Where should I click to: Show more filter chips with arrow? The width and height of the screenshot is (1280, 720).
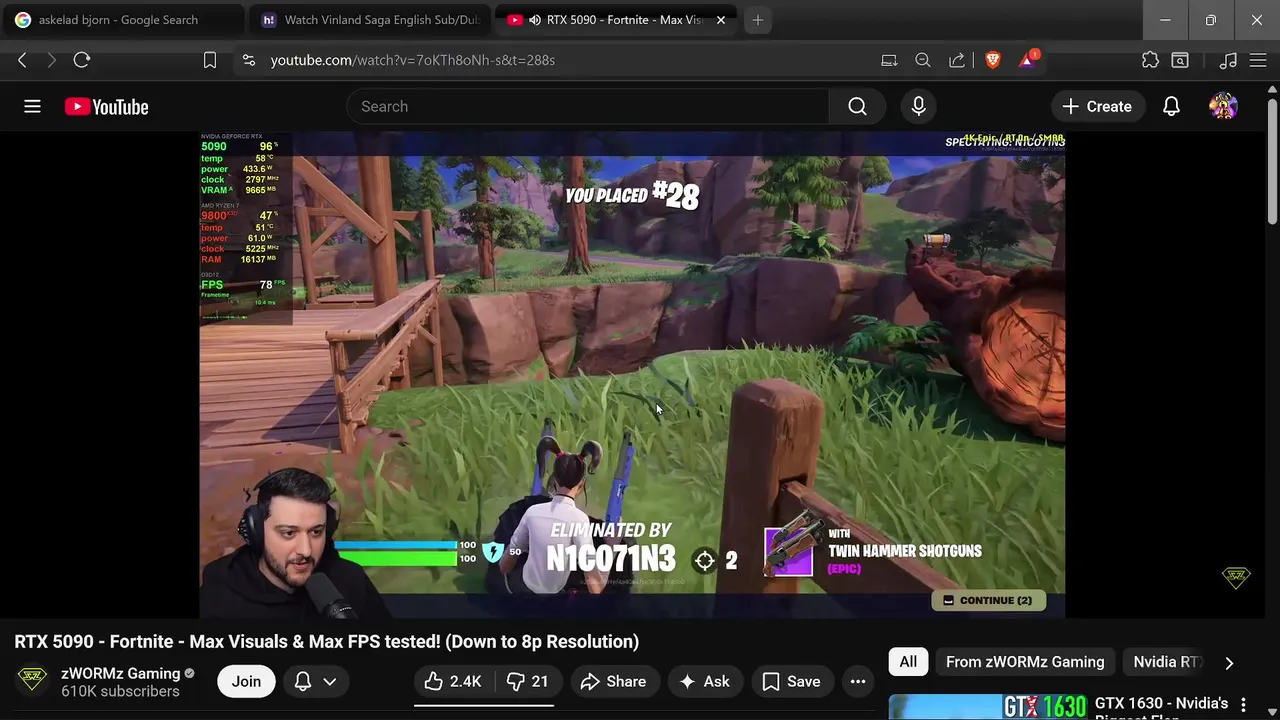(1229, 662)
